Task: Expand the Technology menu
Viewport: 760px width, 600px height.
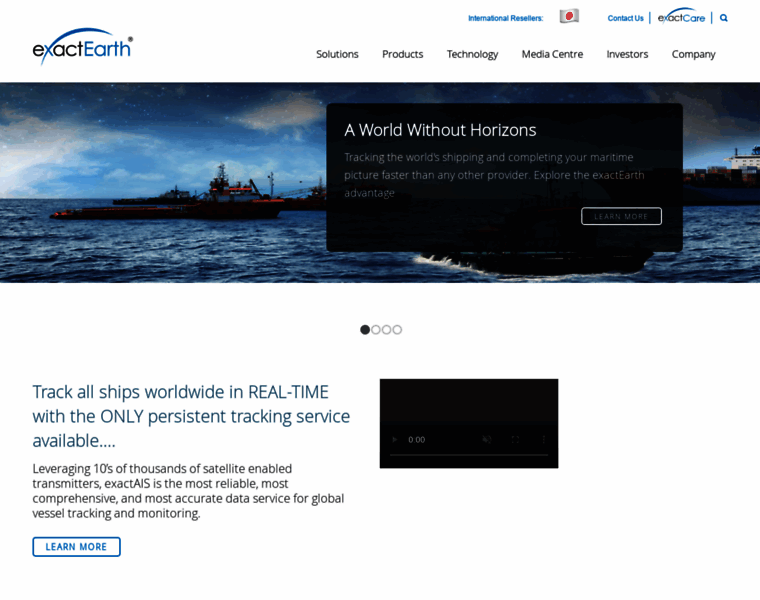Action: pos(472,54)
